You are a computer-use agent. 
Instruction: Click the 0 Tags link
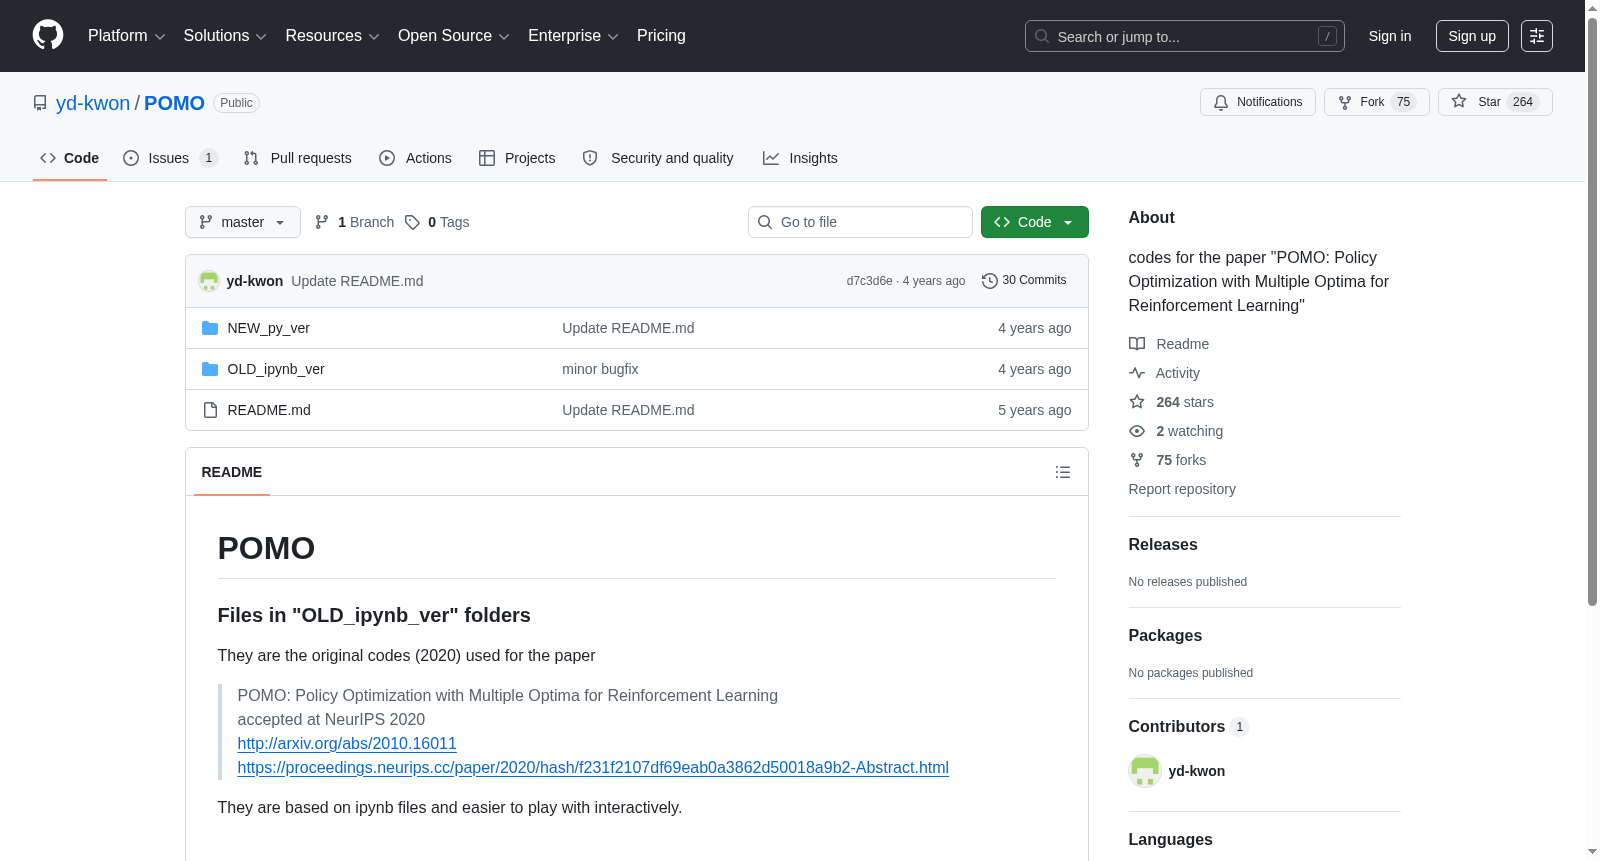pos(437,222)
